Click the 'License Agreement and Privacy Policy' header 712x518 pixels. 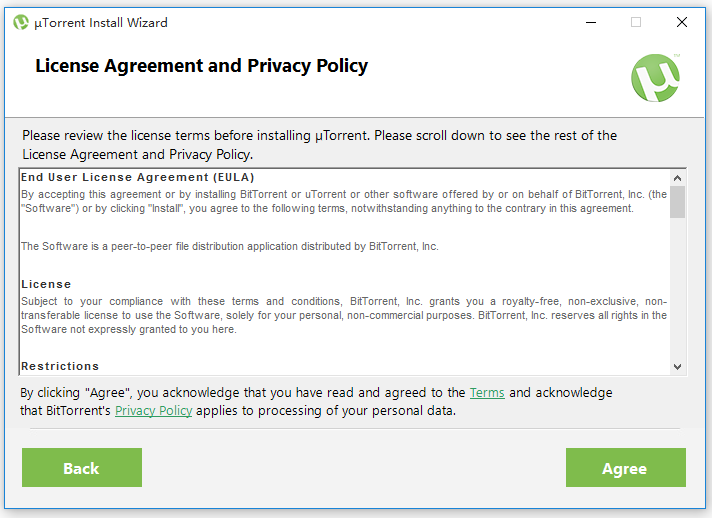(201, 67)
